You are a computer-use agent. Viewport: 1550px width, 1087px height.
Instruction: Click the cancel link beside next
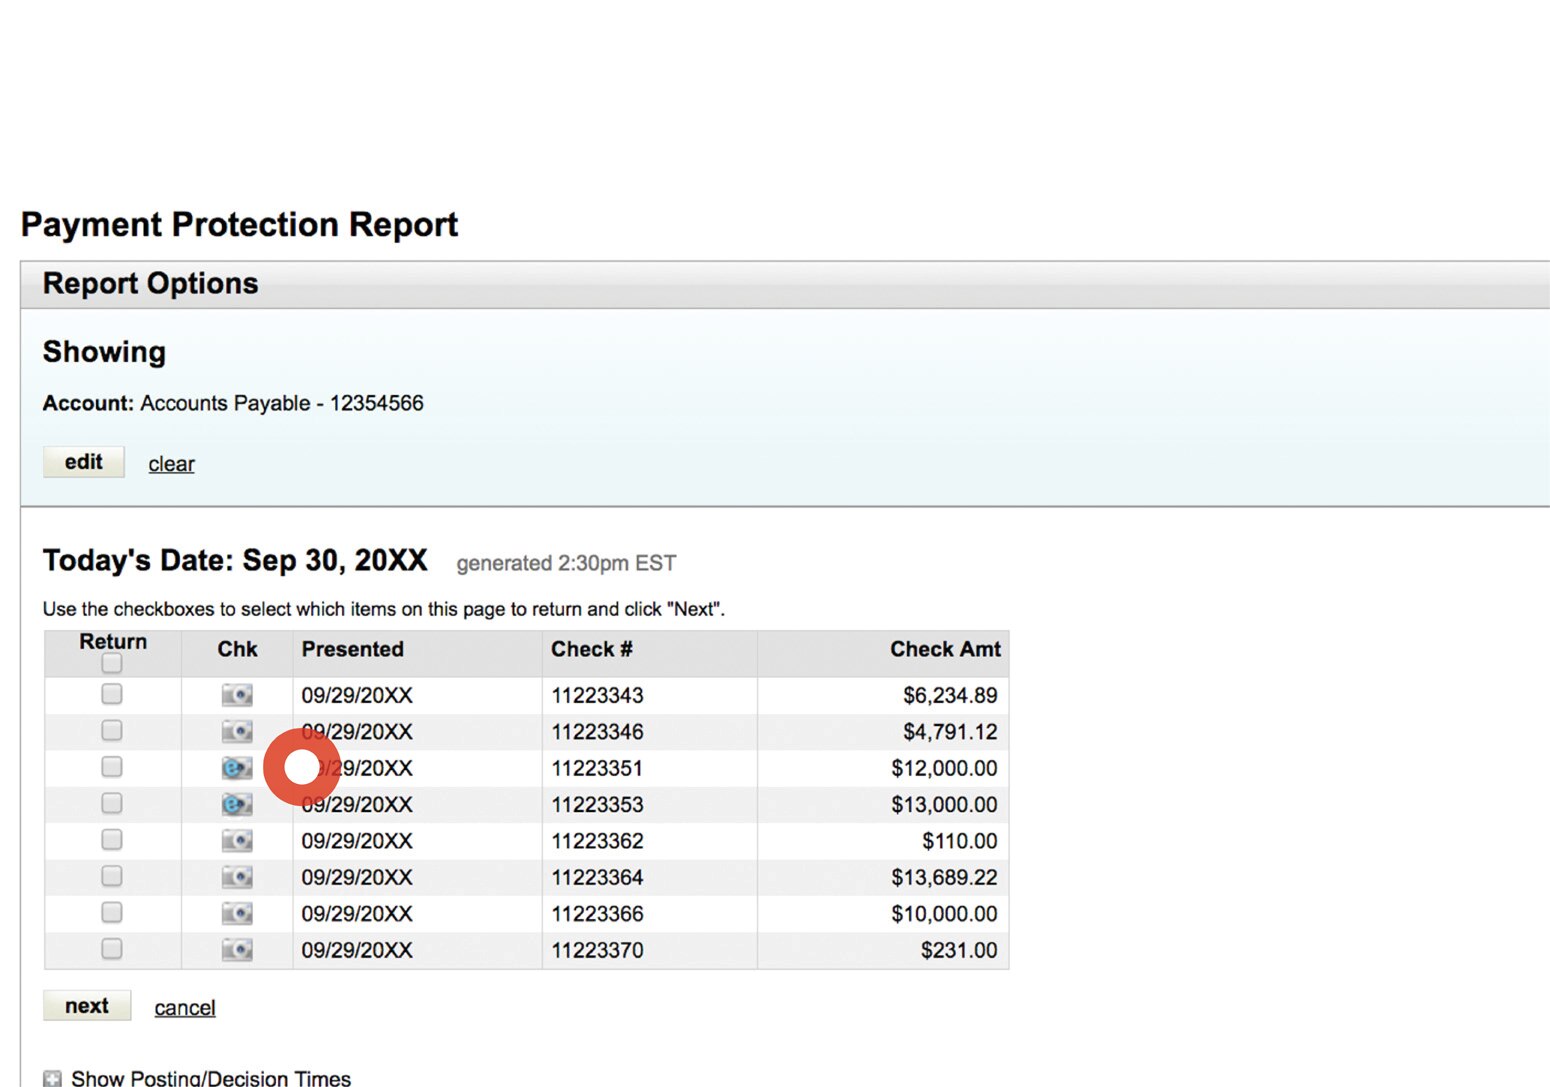click(x=184, y=1007)
